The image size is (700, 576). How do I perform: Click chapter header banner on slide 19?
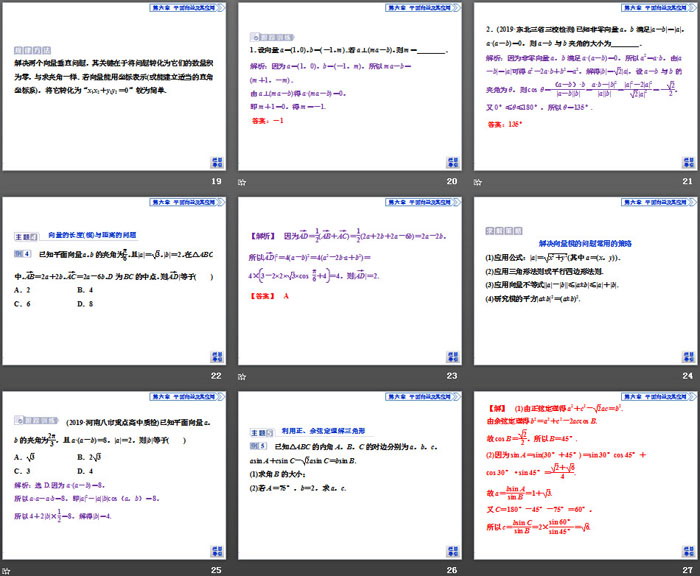tap(187, 8)
